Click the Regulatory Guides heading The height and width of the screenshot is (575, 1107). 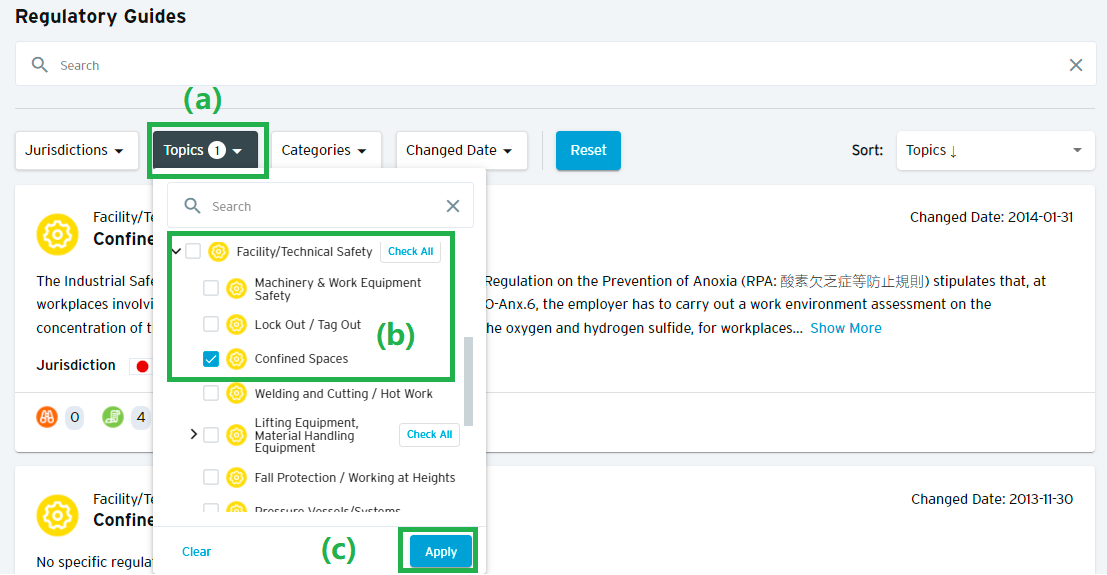[100, 16]
